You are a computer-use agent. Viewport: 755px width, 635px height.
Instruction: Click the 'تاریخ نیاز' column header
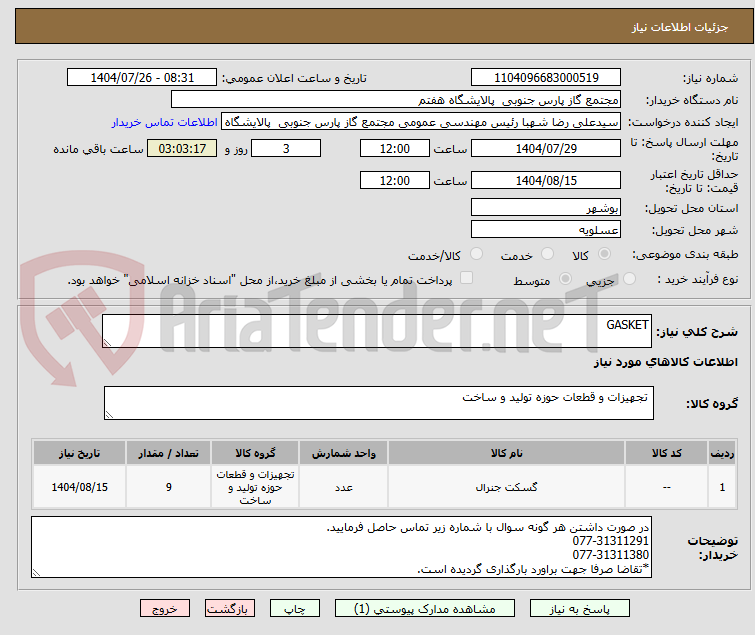(x=79, y=453)
